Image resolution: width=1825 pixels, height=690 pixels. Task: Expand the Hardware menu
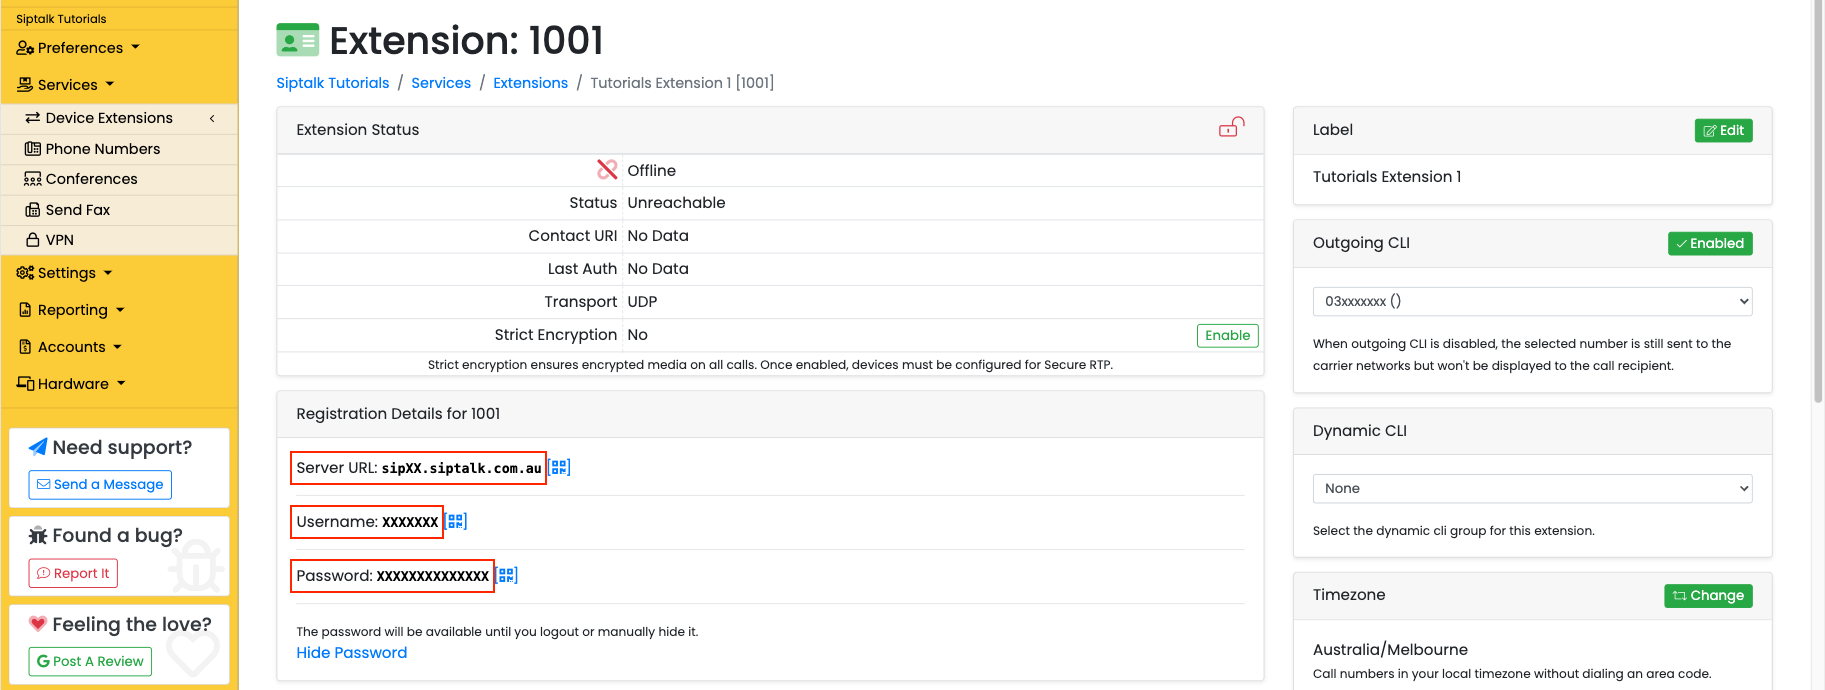[x=71, y=384]
